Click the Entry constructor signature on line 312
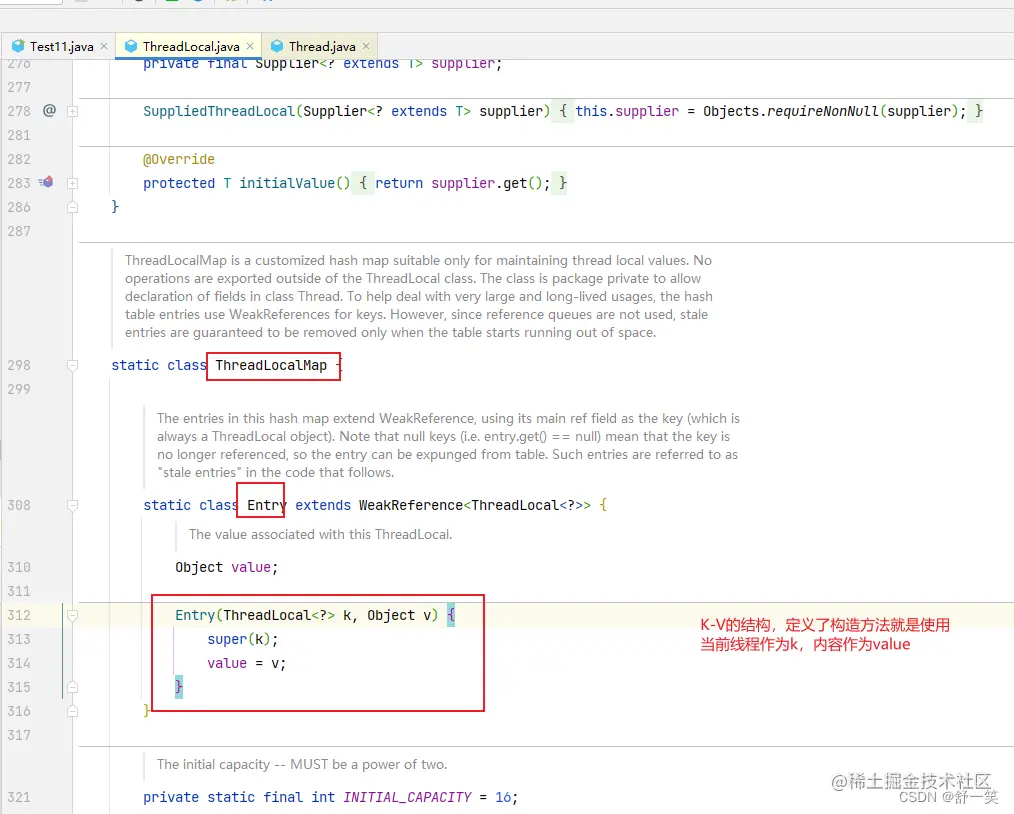1014x814 pixels. click(x=307, y=615)
